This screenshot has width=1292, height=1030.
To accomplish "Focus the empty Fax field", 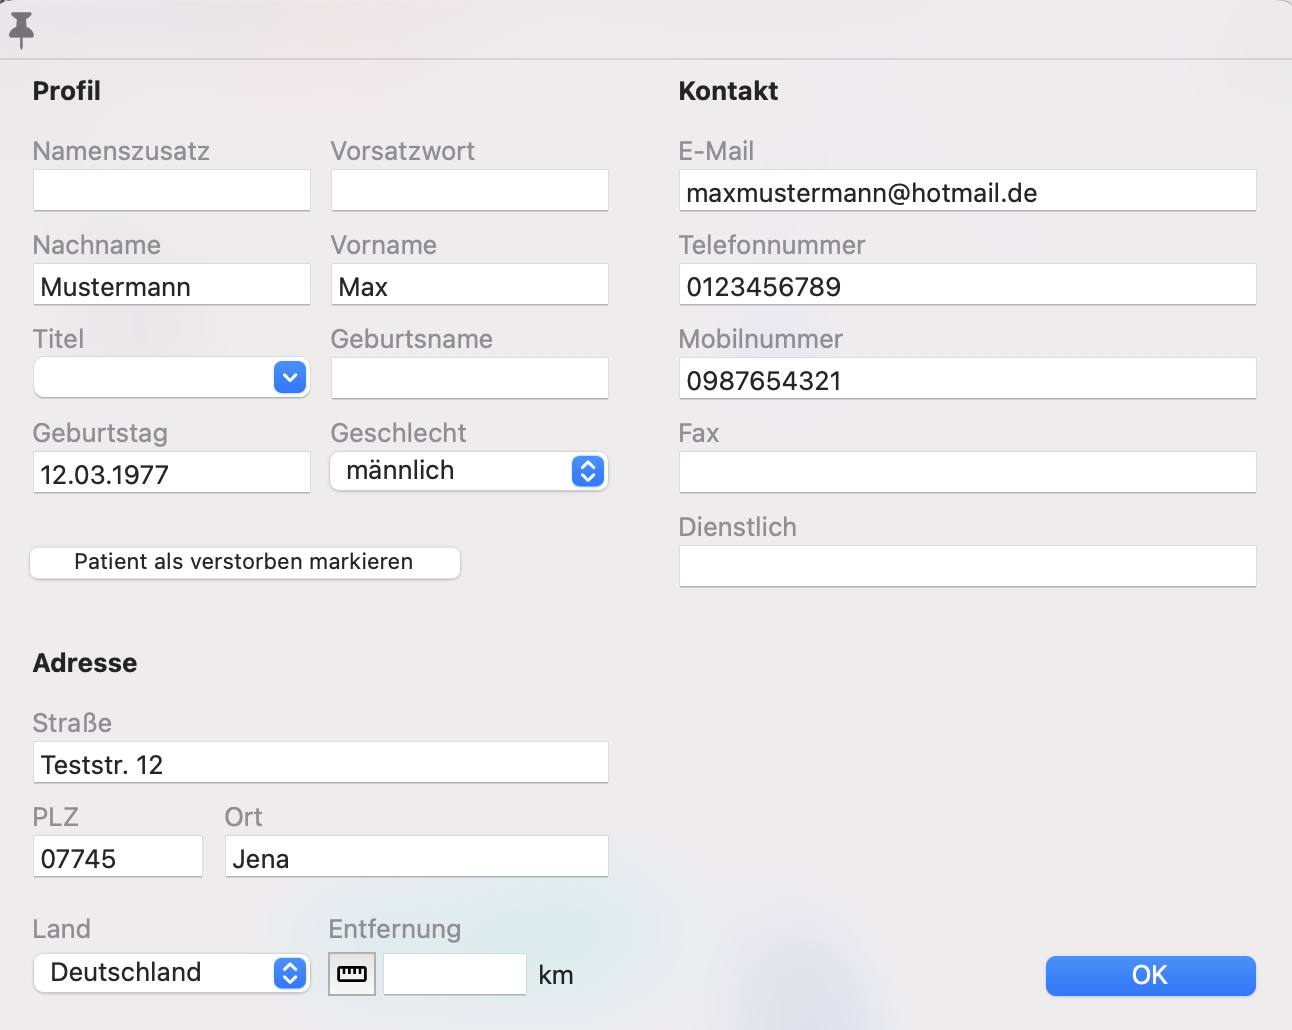I will (x=967, y=472).
